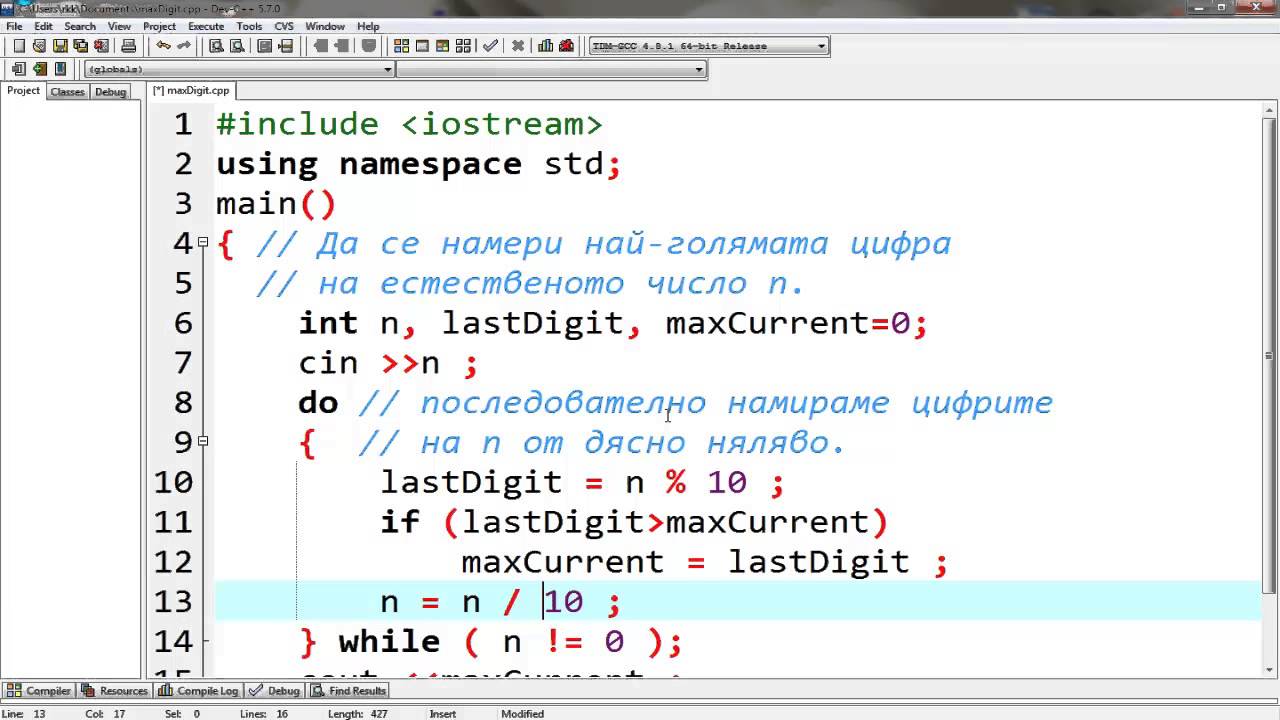The image size is (1280, 720).
Task: Save the file with the floppy icon
Action: 60,46
